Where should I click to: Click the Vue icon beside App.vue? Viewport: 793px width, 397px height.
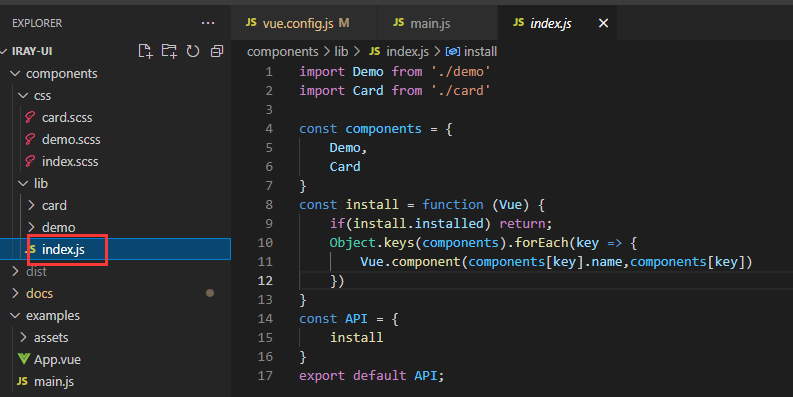coord(24,359)
